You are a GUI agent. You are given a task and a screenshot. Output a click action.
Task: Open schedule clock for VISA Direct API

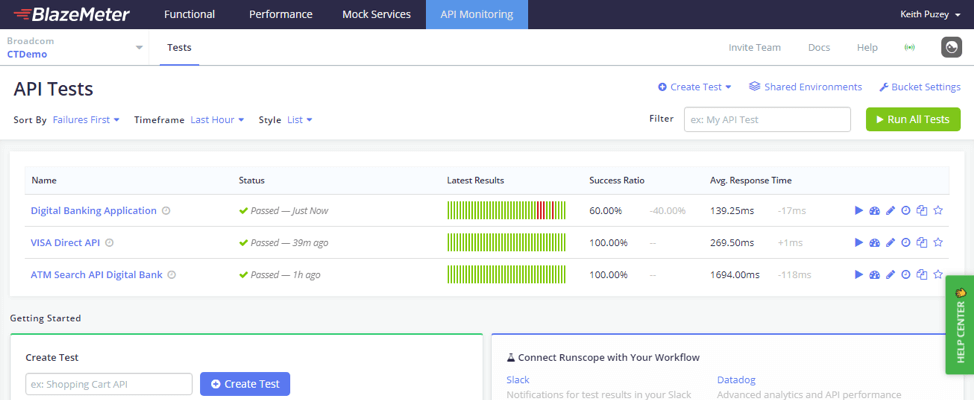click(x=906, y=242)
